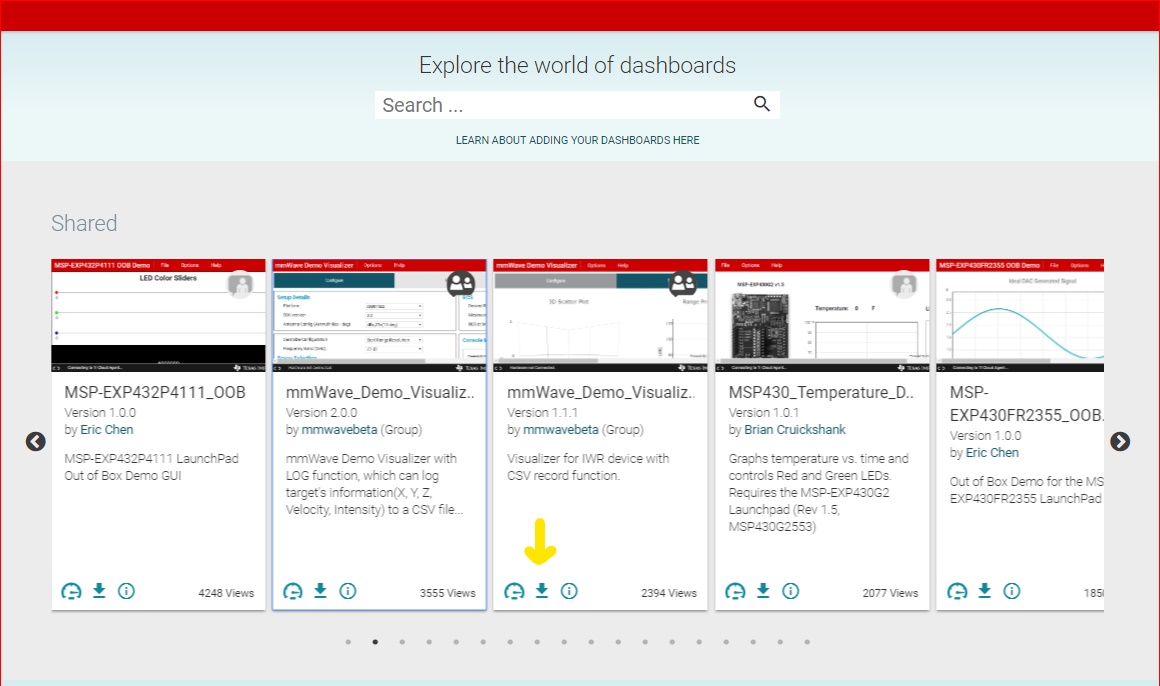Click user avatar on MSP430 Temperature thumbnail
1160x686 pixels.
(904, 284)
